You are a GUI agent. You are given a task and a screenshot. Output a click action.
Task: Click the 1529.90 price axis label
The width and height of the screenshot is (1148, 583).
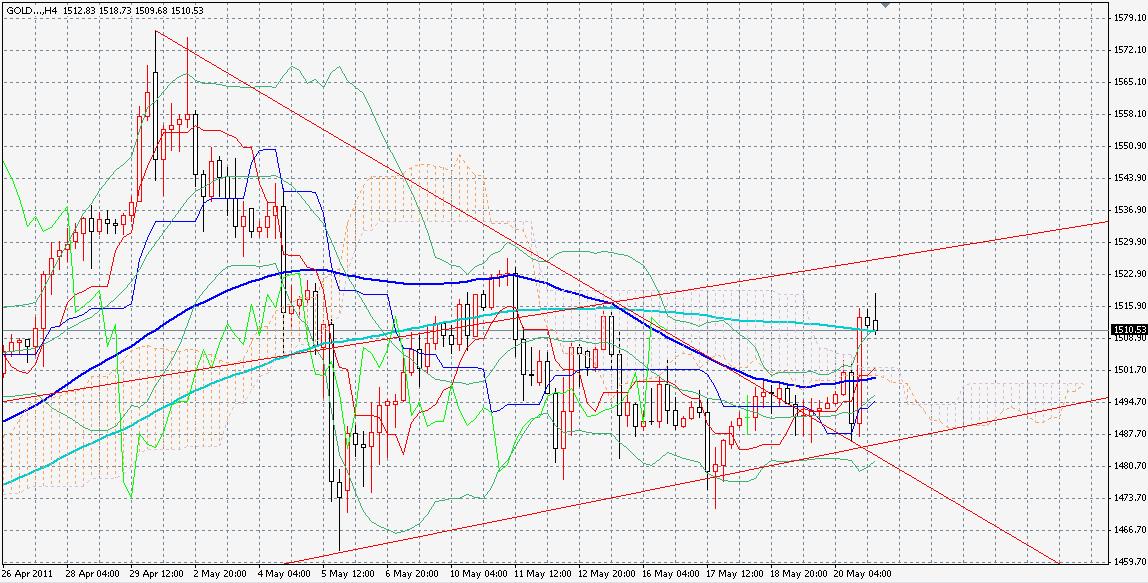point(1128,242)
